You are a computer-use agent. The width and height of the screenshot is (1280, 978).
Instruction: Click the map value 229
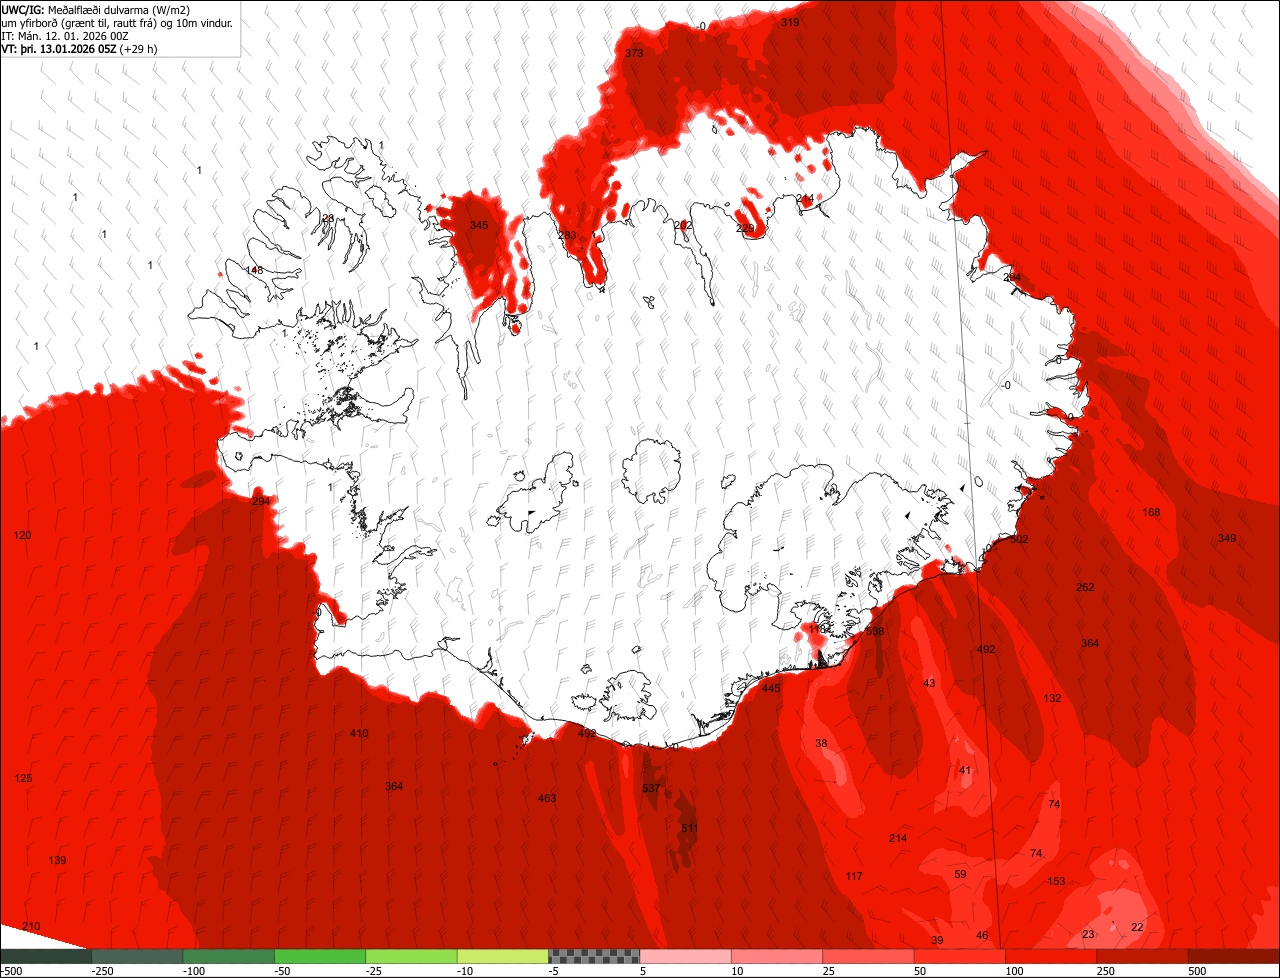click(745, 228)
